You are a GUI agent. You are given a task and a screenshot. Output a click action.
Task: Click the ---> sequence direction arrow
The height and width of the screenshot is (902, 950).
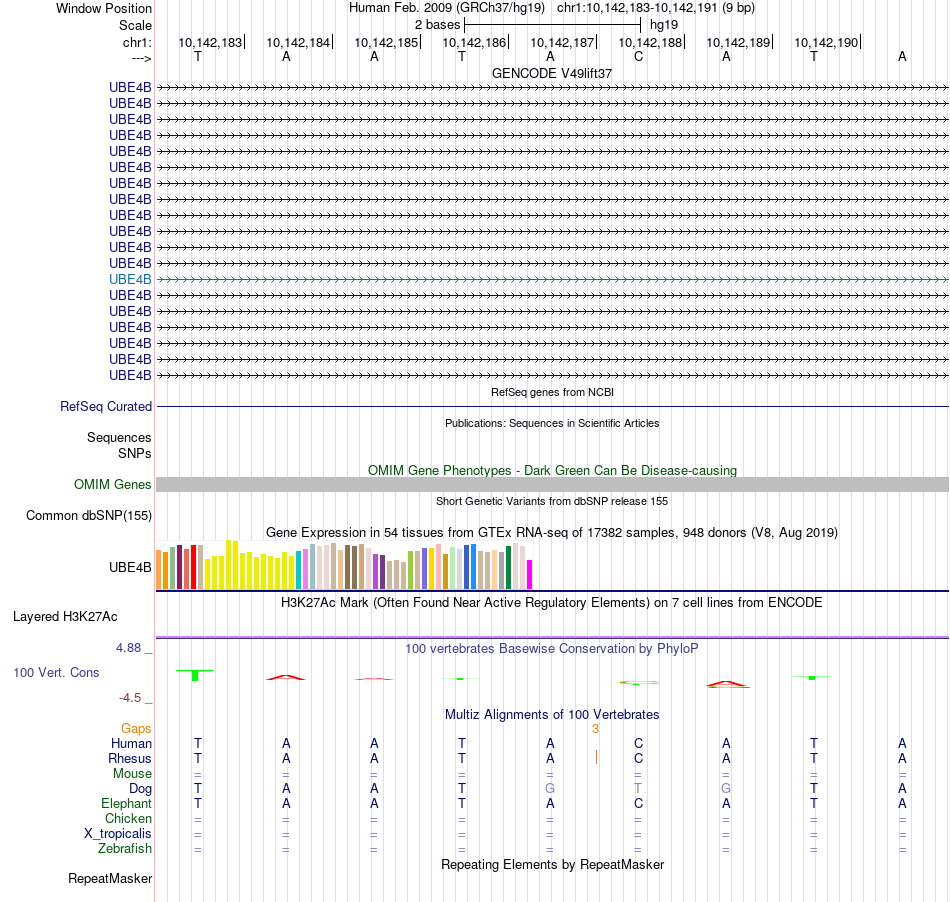coord(142,58)
